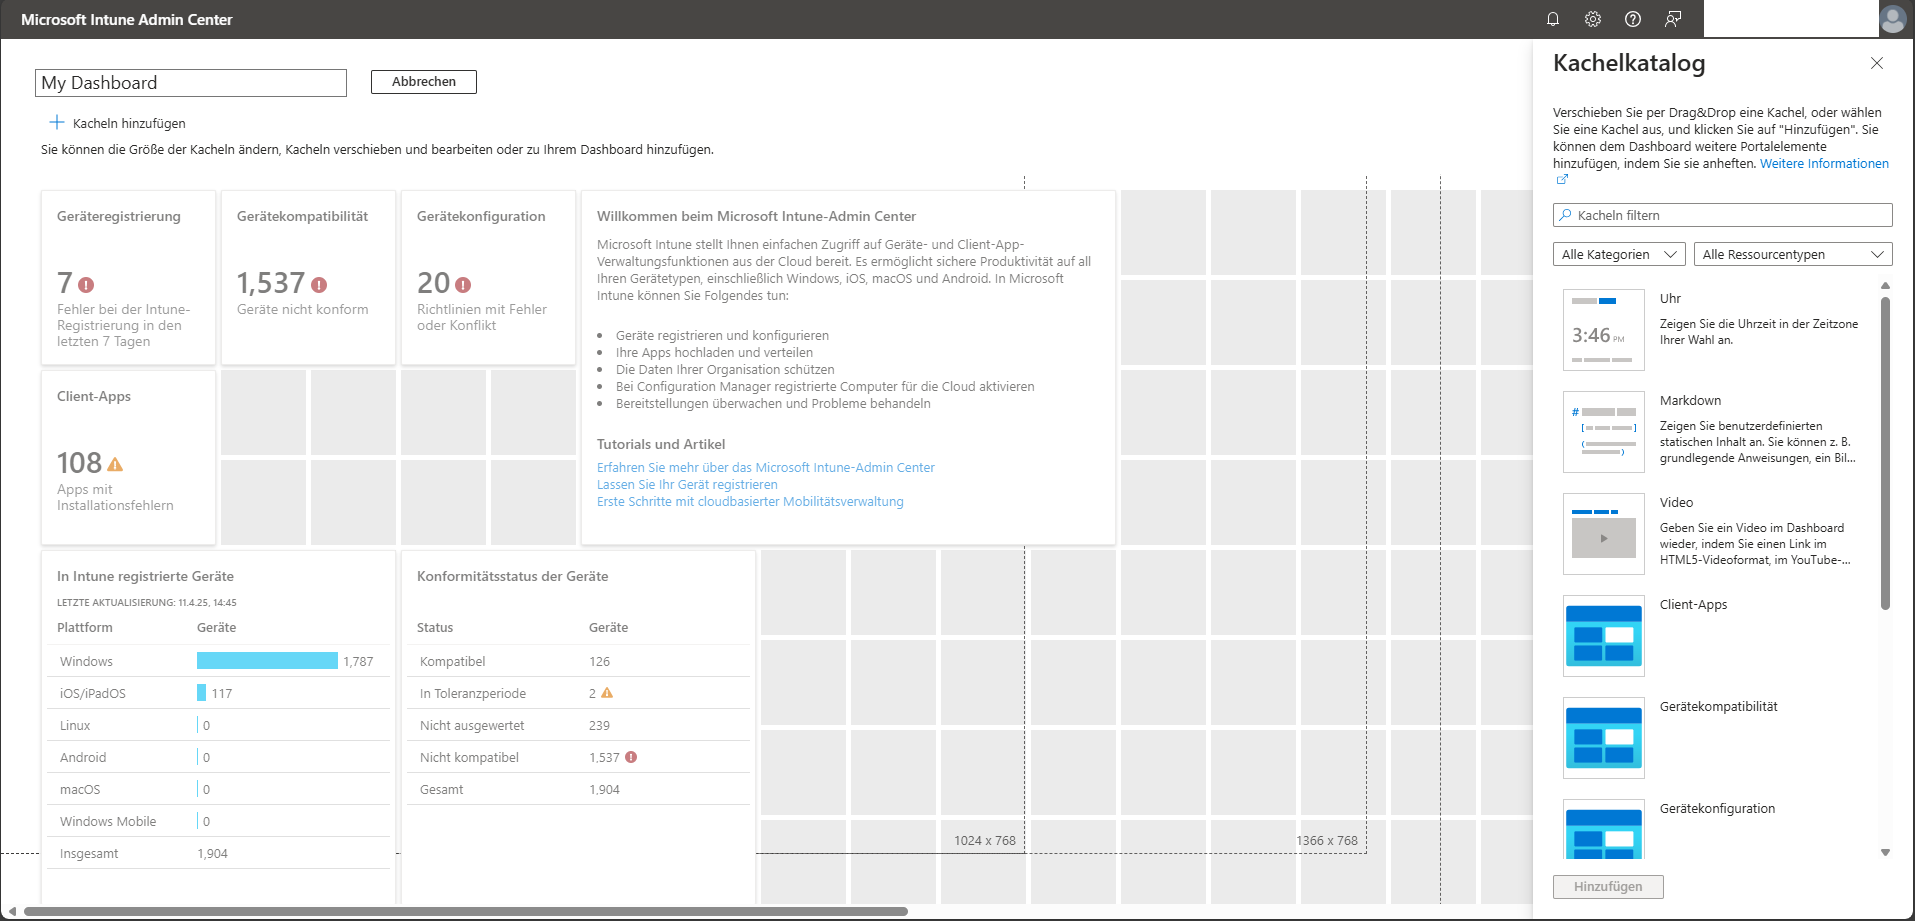Click the horizontal scrollbar at the bottom

466,911
